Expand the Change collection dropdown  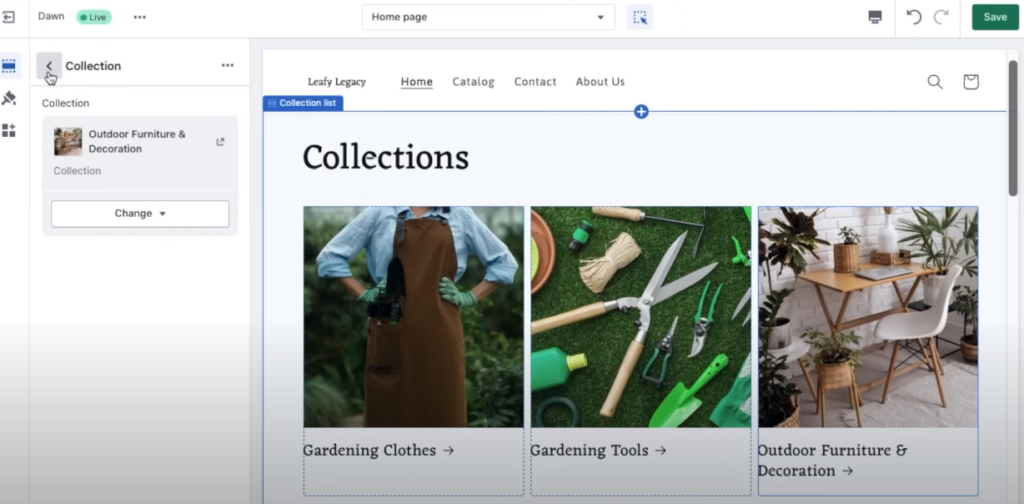[140, 213]
